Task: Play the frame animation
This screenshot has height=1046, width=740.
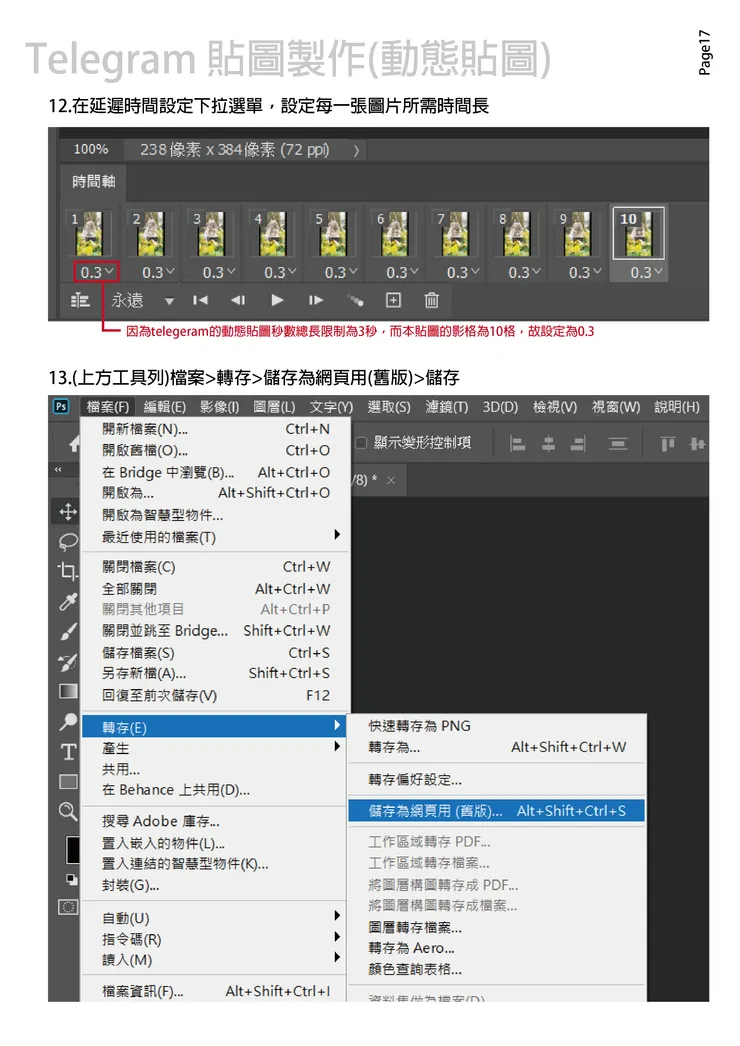Action: [x=277, y=300]
